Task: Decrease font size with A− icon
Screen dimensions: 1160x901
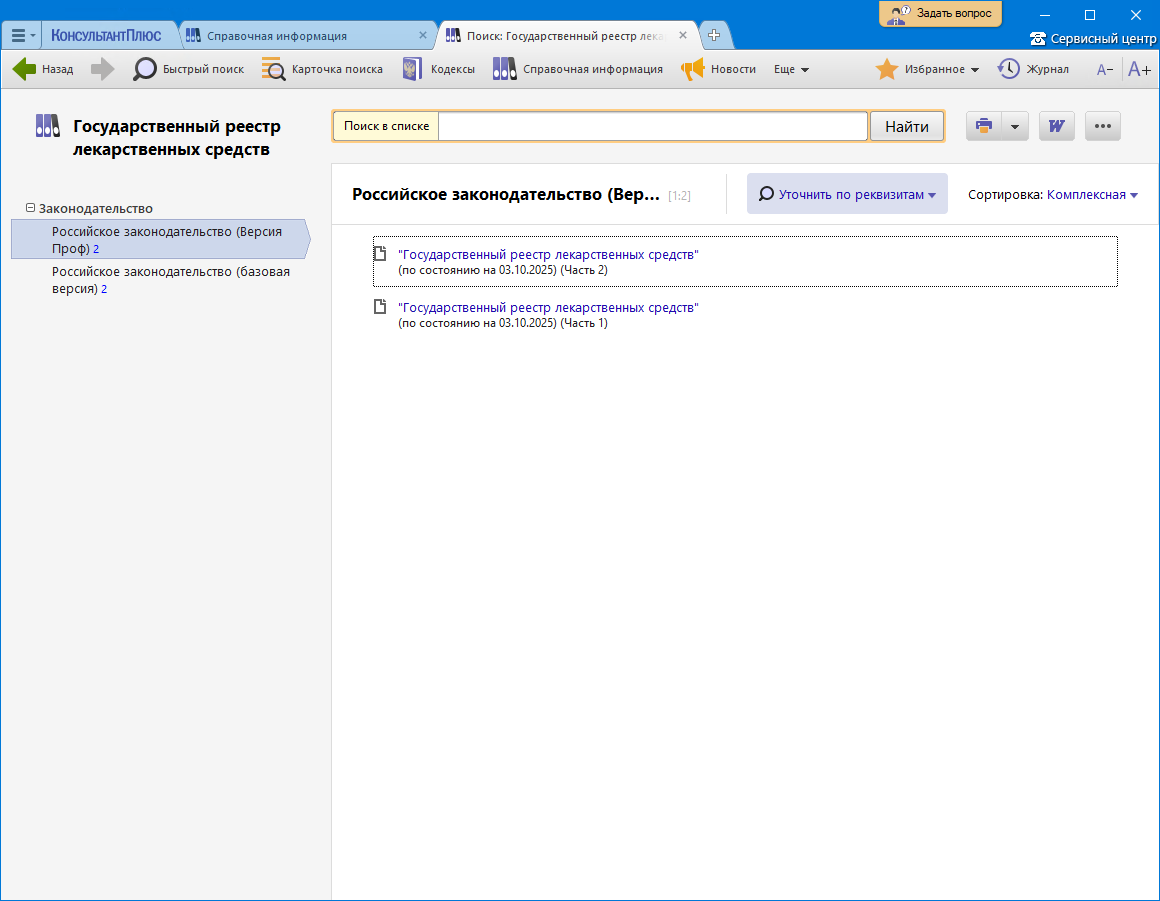Action: pos(1105,69)
